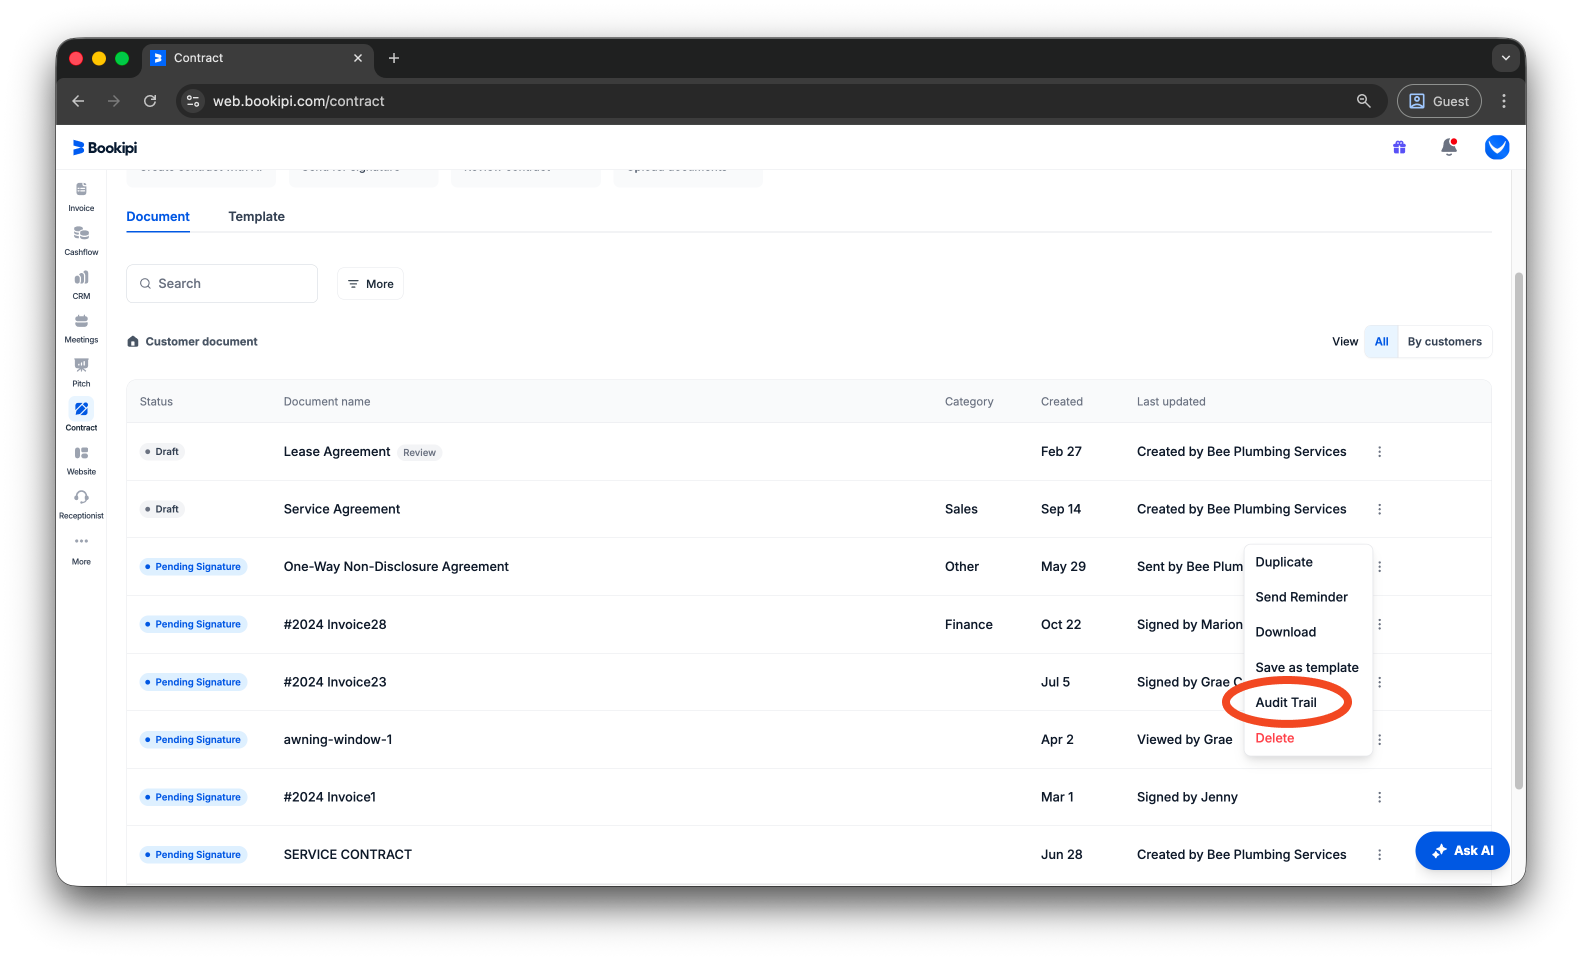Open a new browser tab

click(394, 58)
